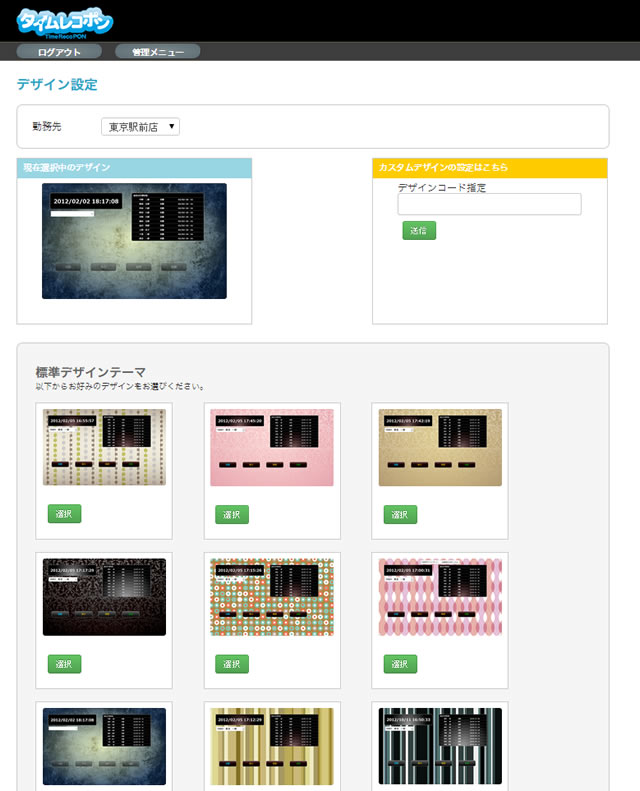Click the TimeRecoPON logo

click(65, 21)
